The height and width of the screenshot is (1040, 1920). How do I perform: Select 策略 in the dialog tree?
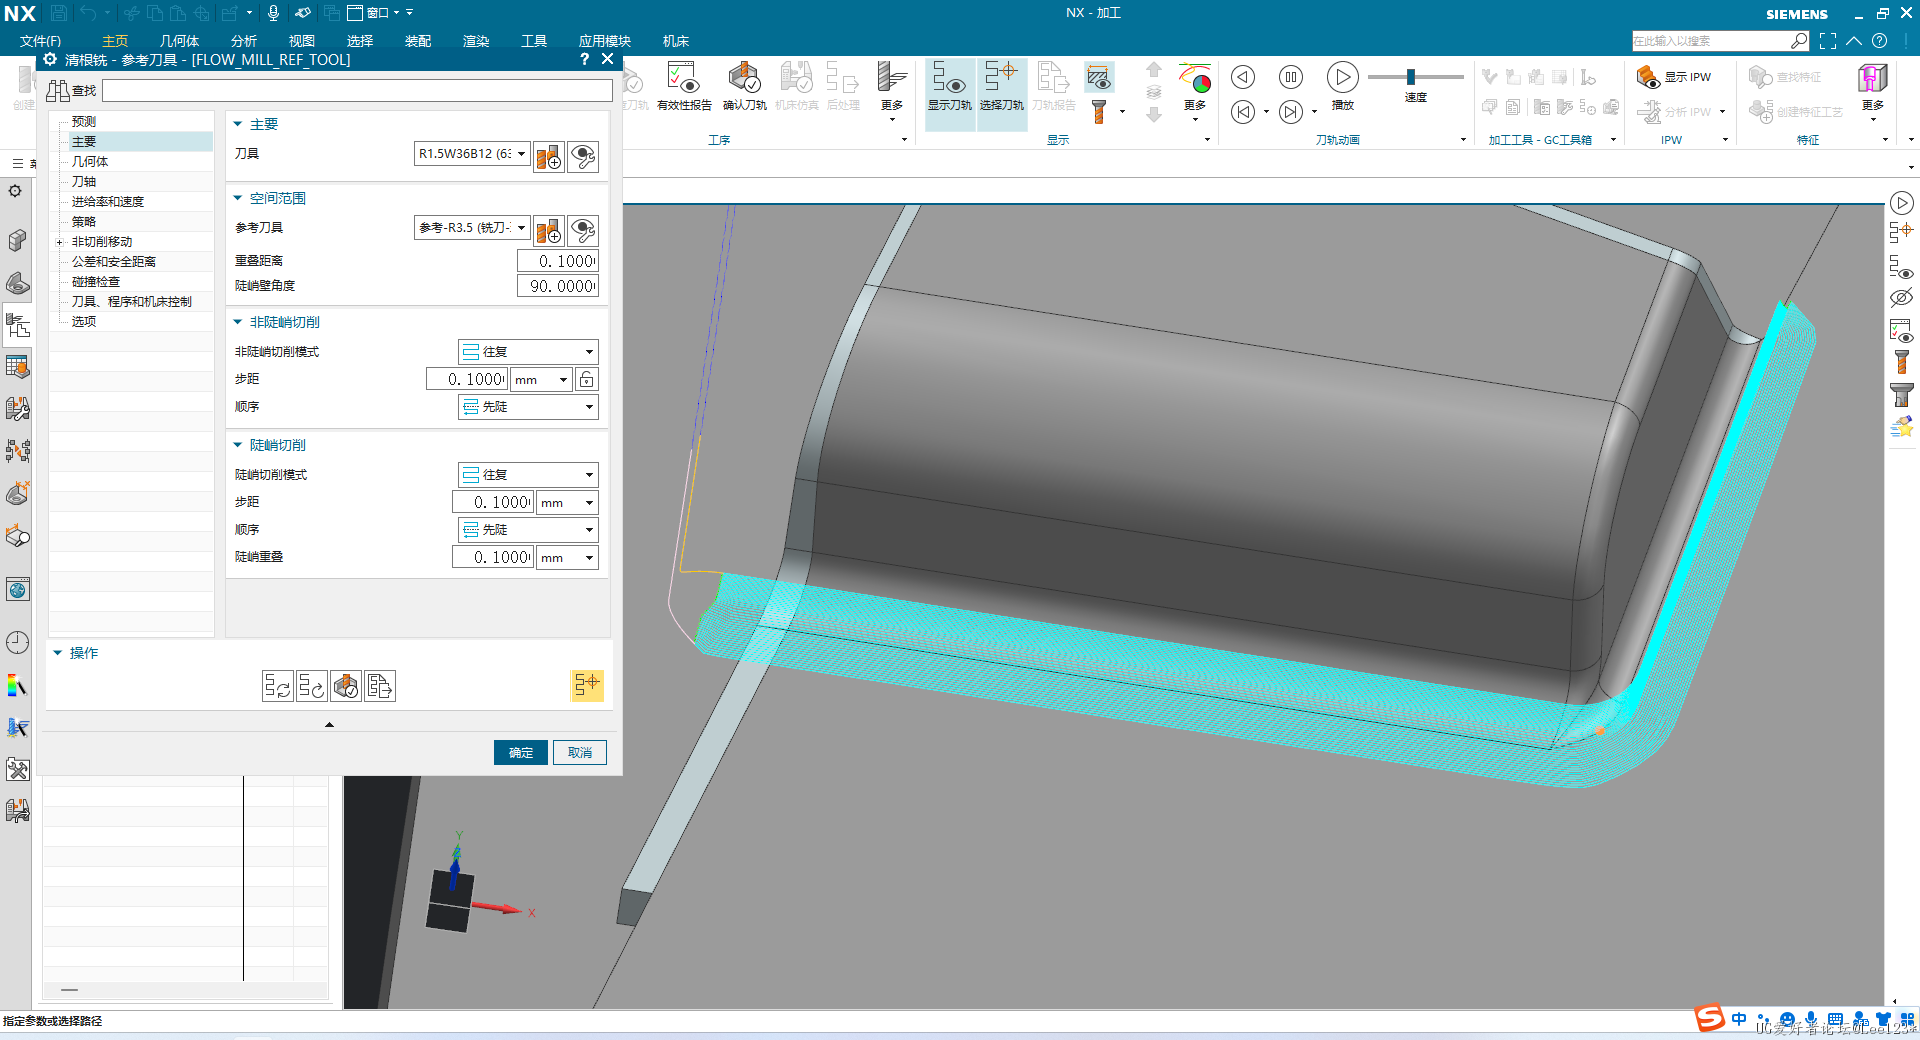click(84, 222)
